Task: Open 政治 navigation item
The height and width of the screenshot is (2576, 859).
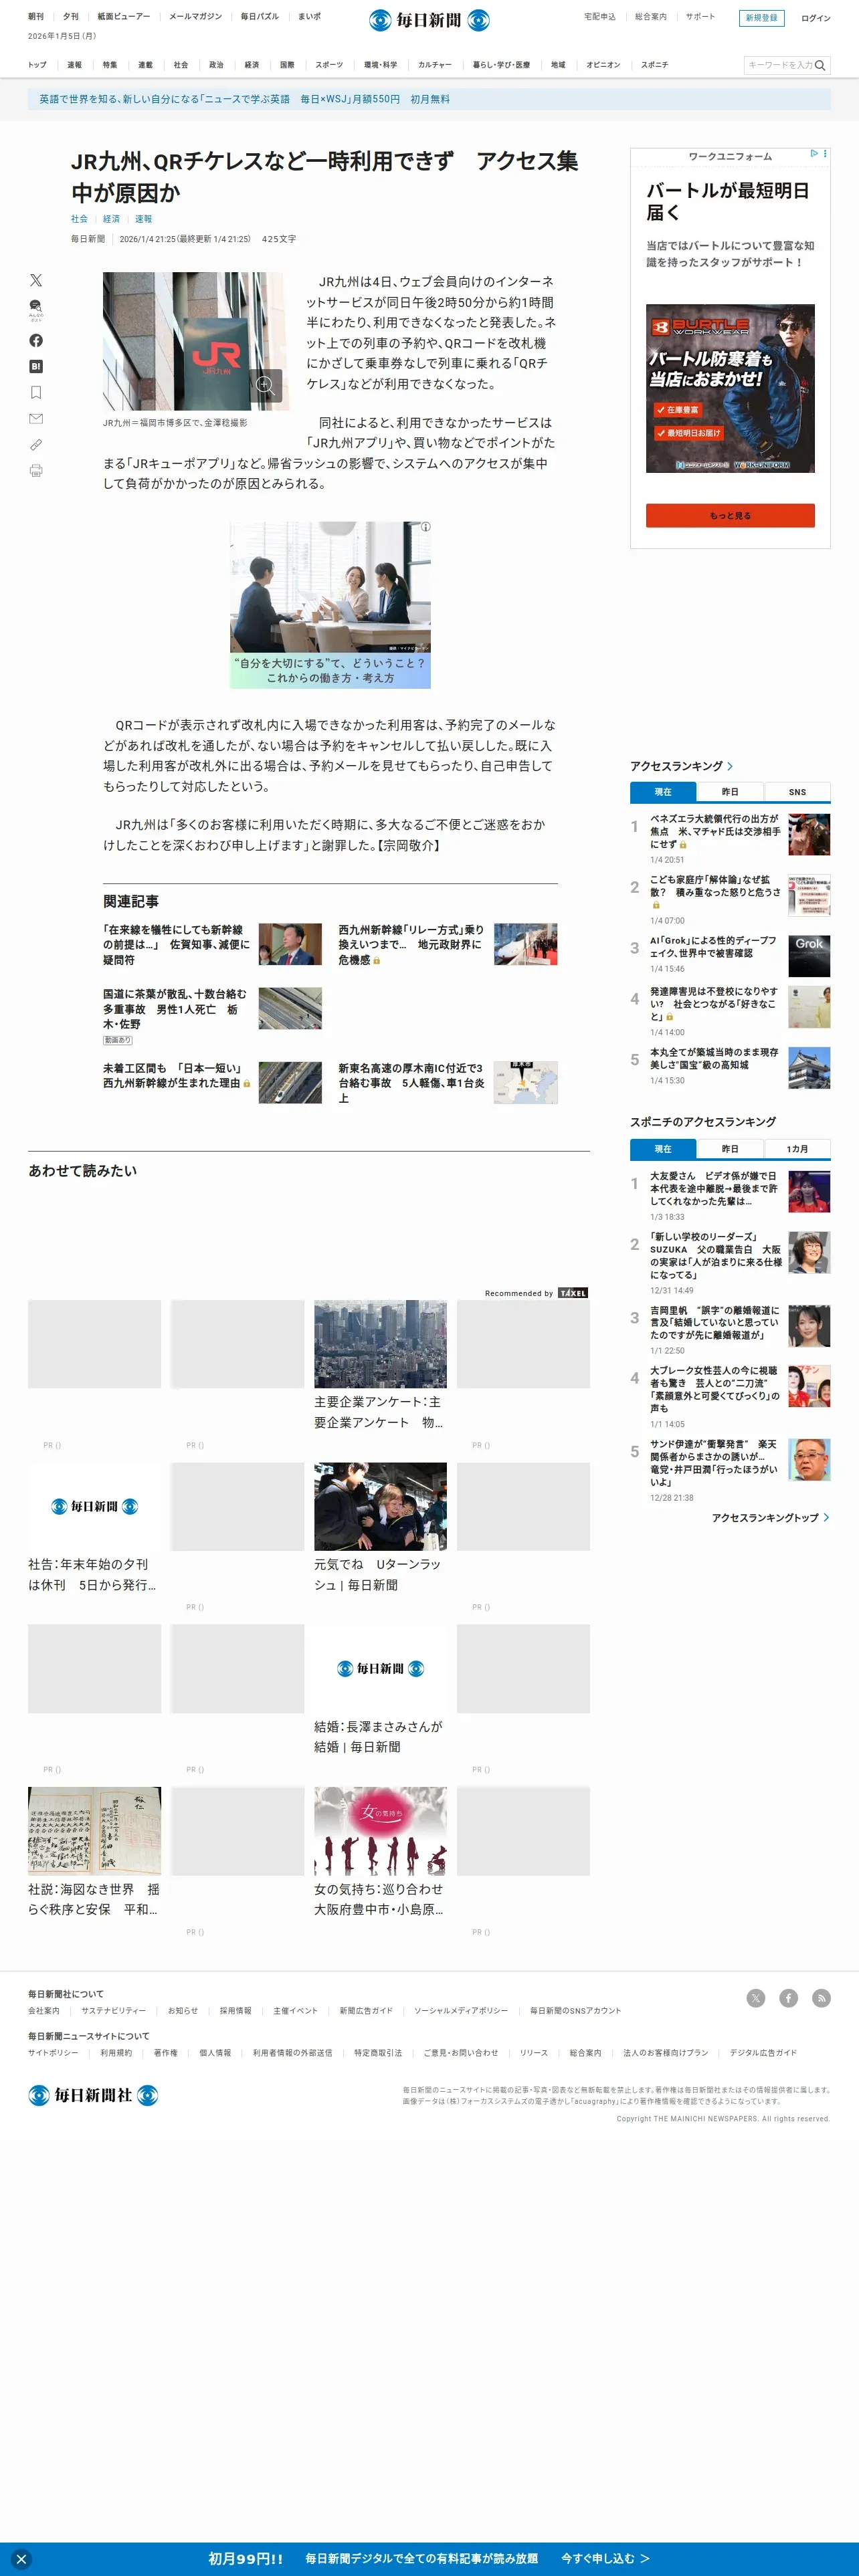Action: pos(216,65)
